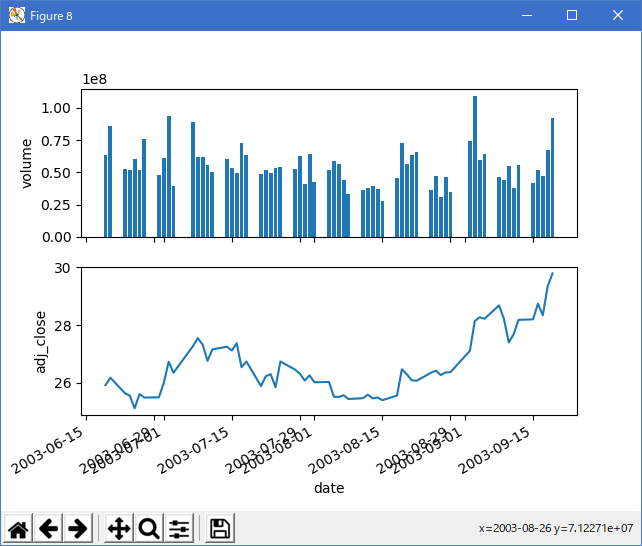Viewport: 642px width, 546px height.
Task: Toggle the Zoom to rectangle tool
Action: point(149,529)
